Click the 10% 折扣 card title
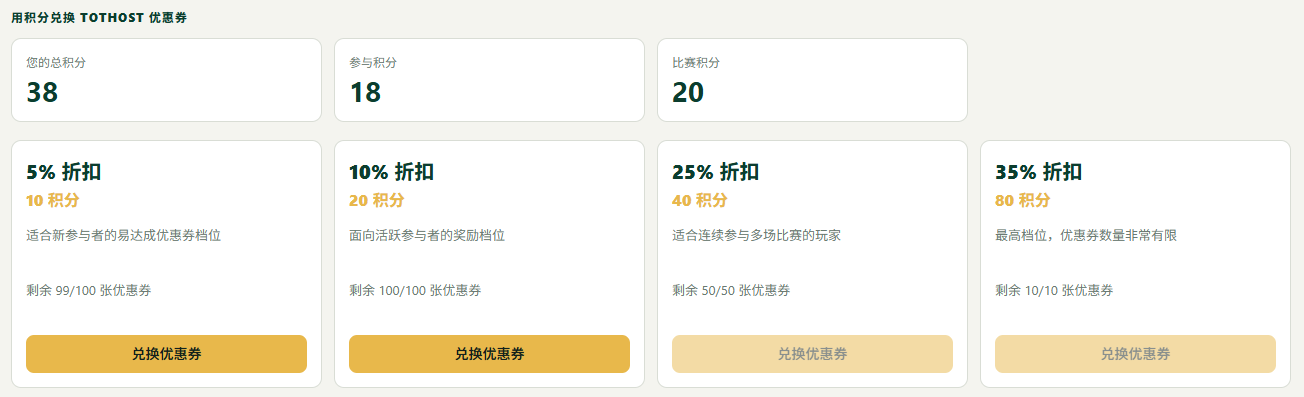The width and height of the screenshot is (1304, 397). pyautogui.click(x=391, y=172)
